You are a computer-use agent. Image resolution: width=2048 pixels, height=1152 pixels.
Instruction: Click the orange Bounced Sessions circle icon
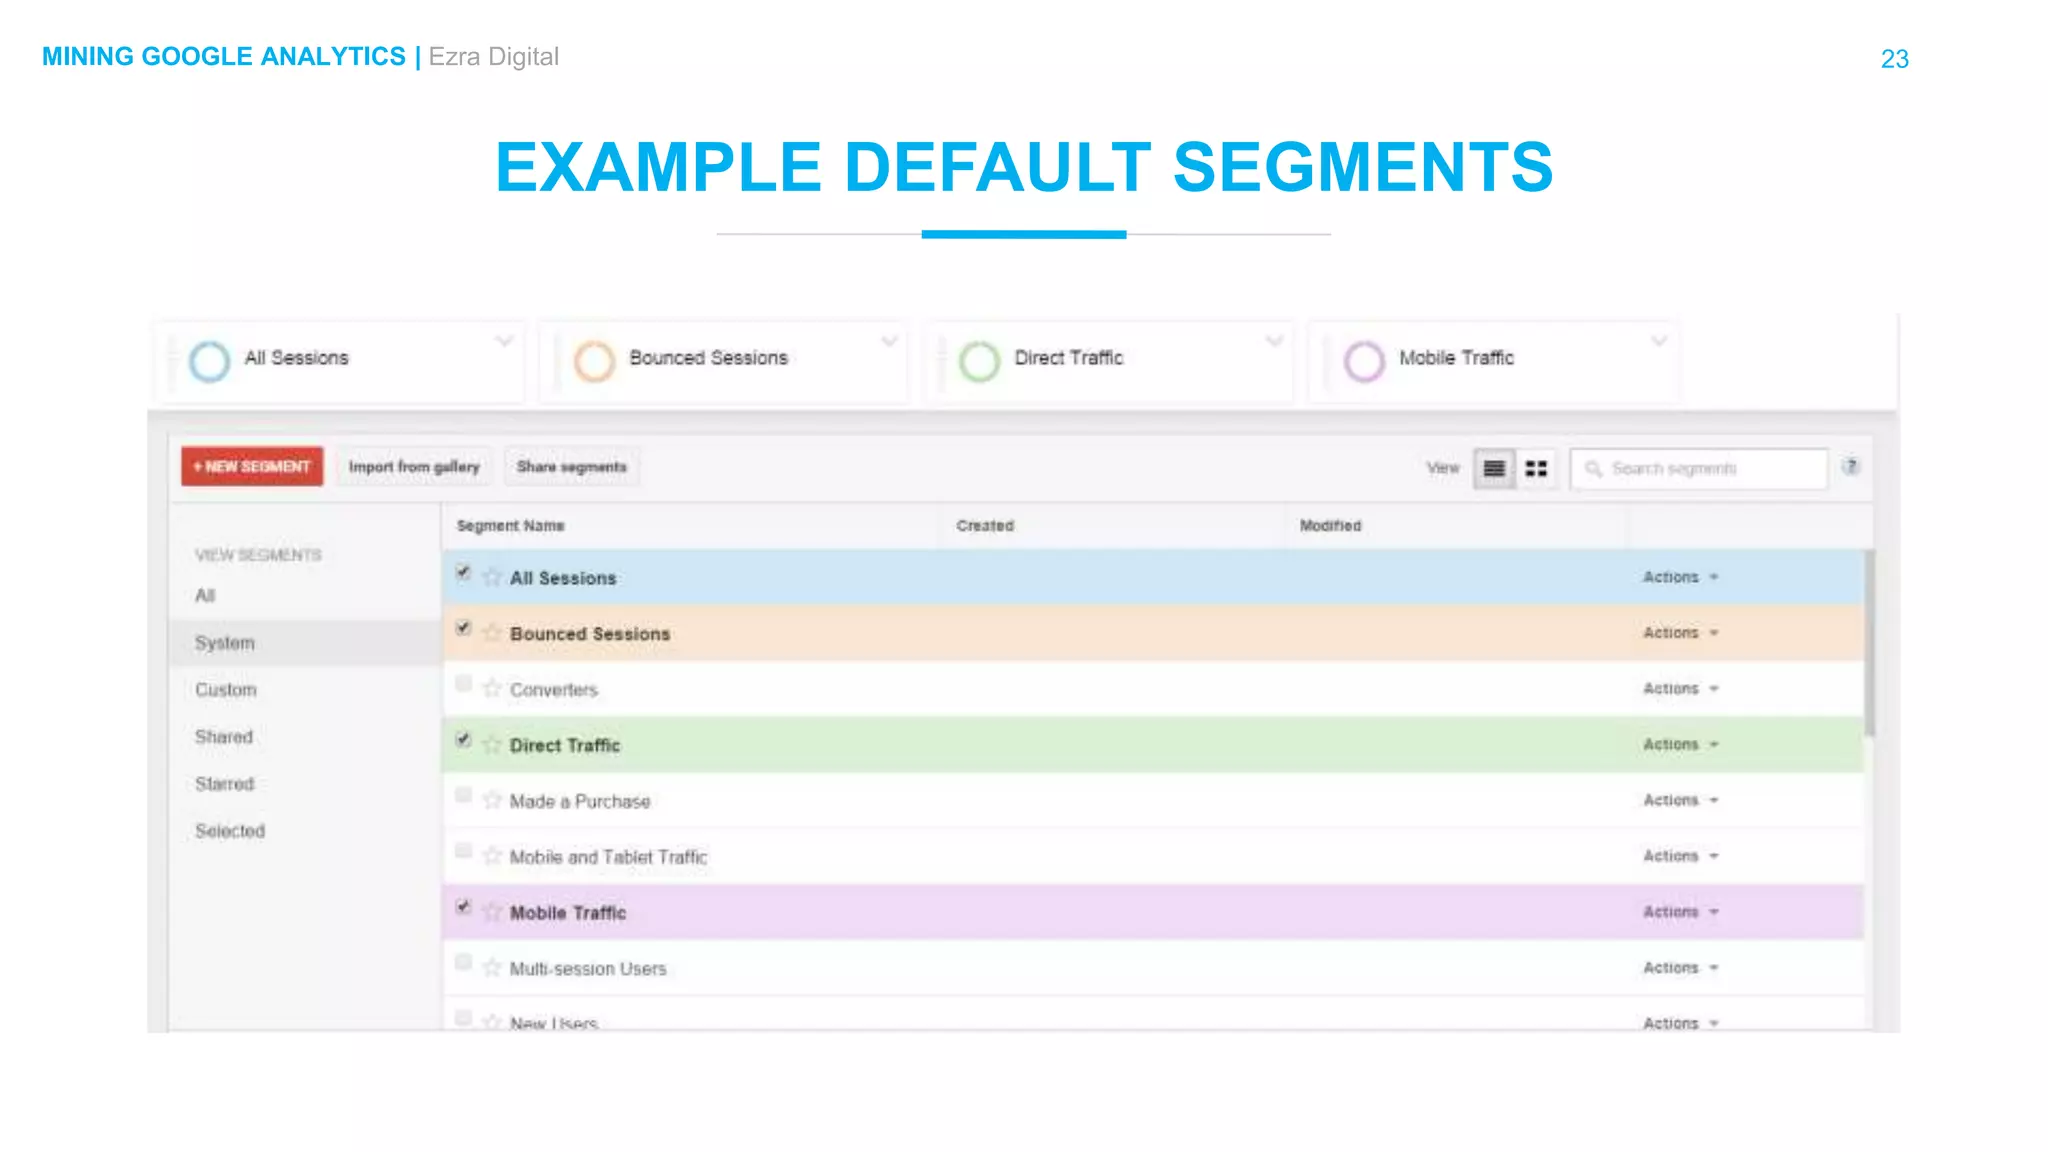[x=594, y=361]
